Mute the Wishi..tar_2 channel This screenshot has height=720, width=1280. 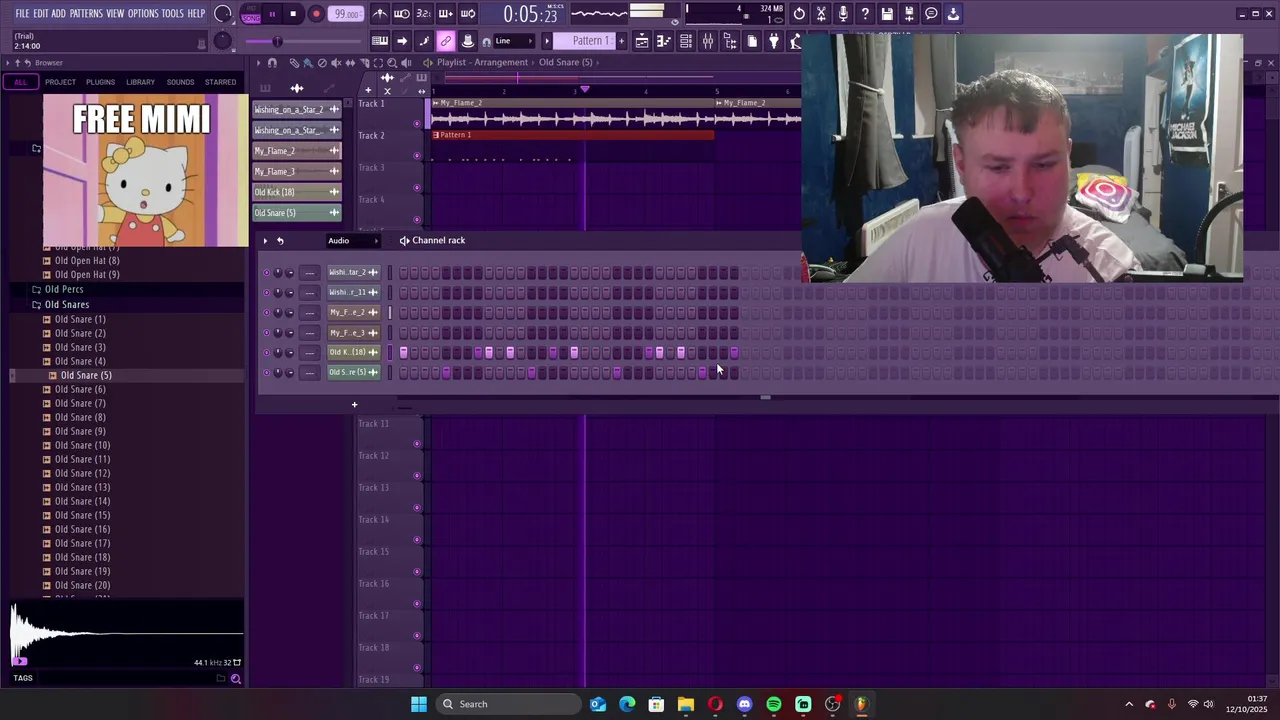coord(267,272)
